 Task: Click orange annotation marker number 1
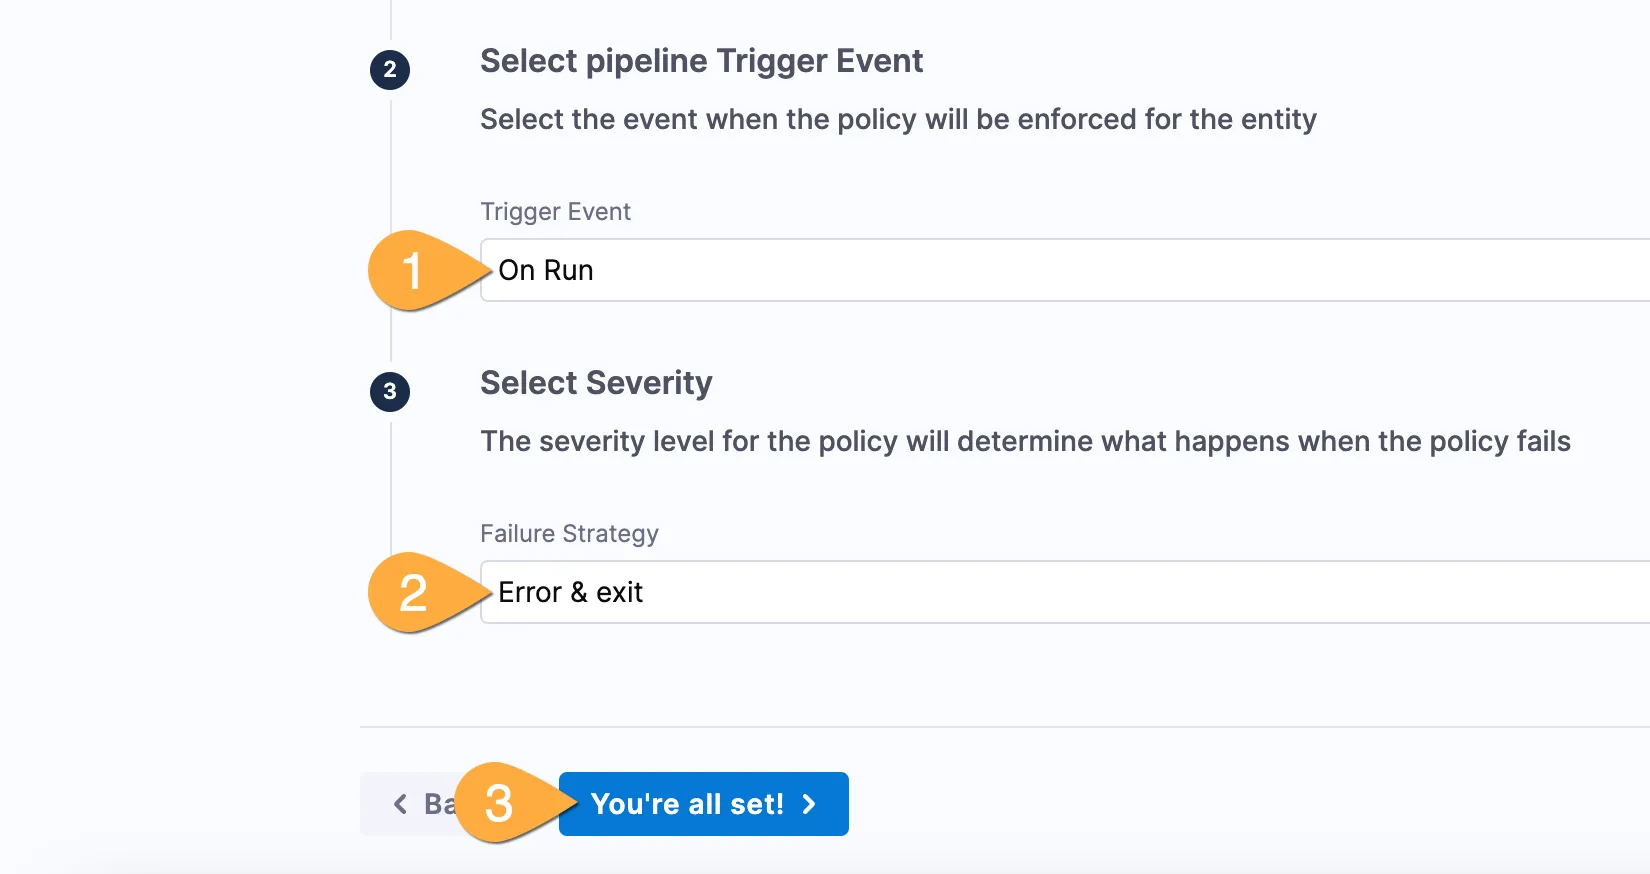(413, 271)
